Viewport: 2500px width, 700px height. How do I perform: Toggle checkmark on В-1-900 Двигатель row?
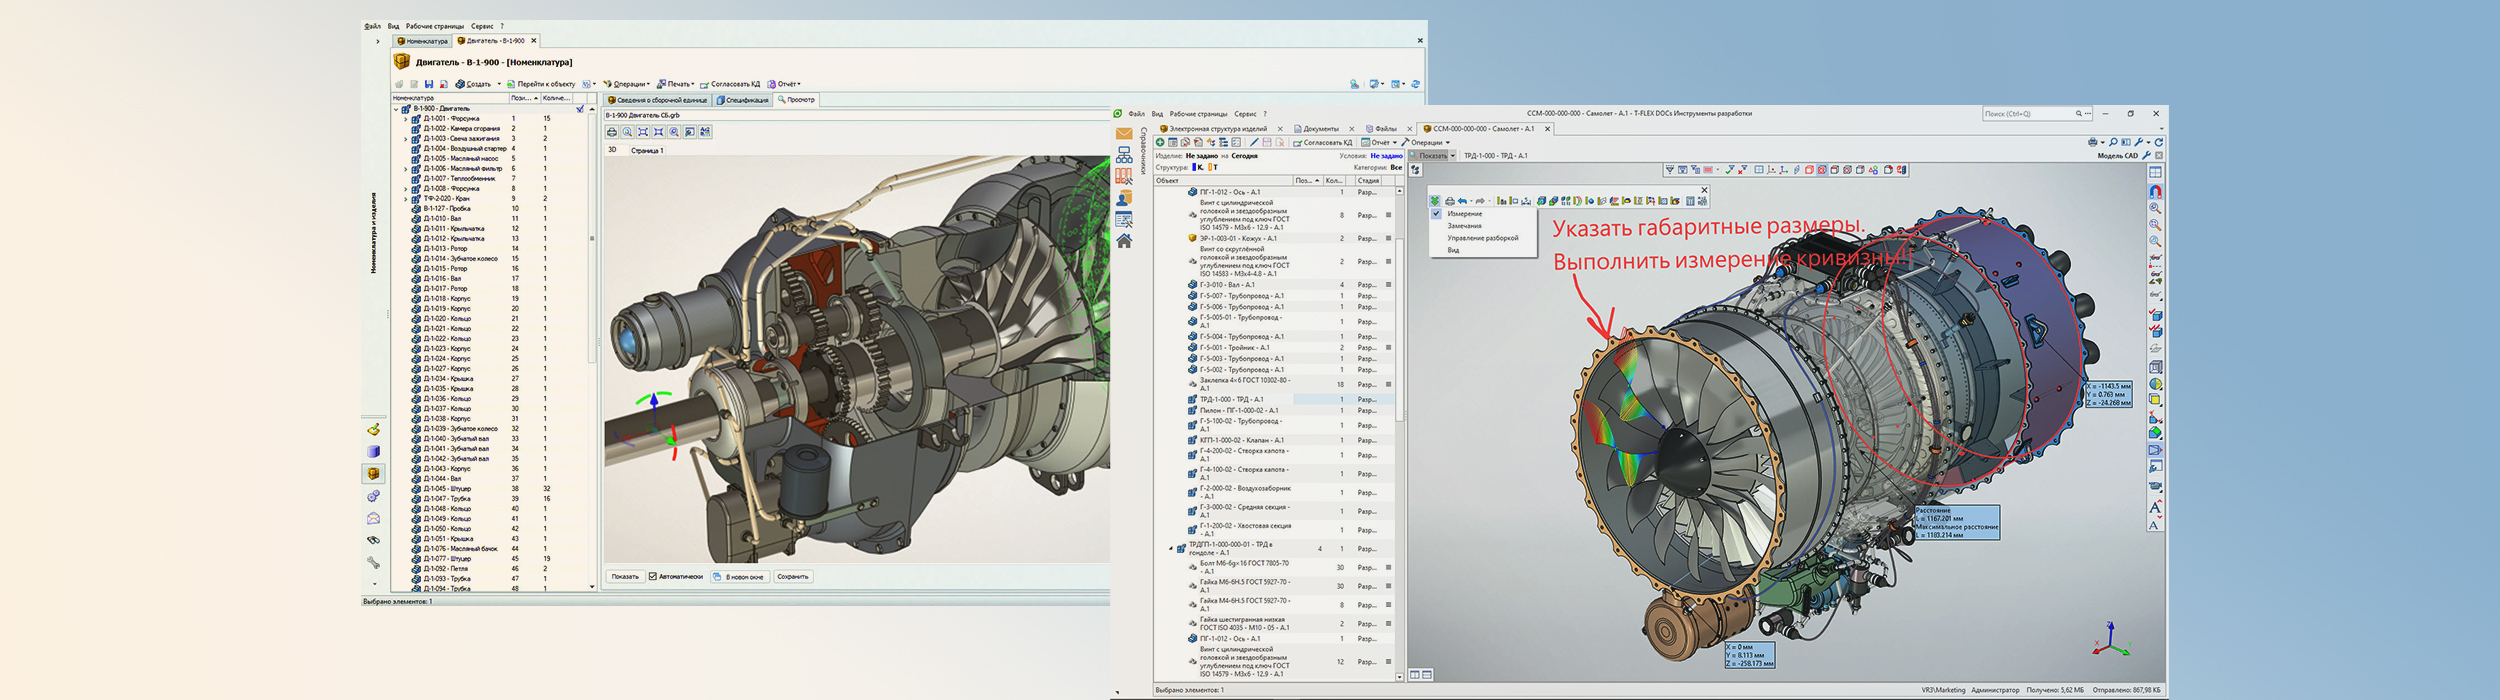coord(580,108)
